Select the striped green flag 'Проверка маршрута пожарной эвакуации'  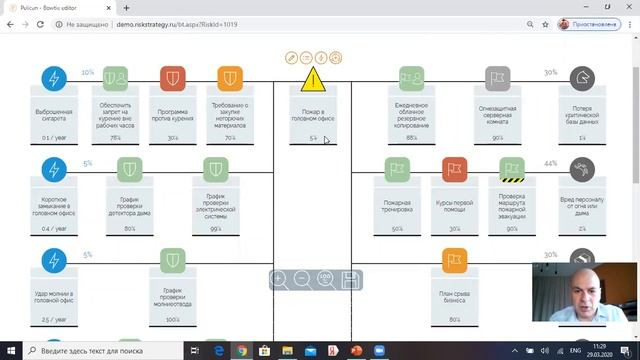click(x=512, y=169)
